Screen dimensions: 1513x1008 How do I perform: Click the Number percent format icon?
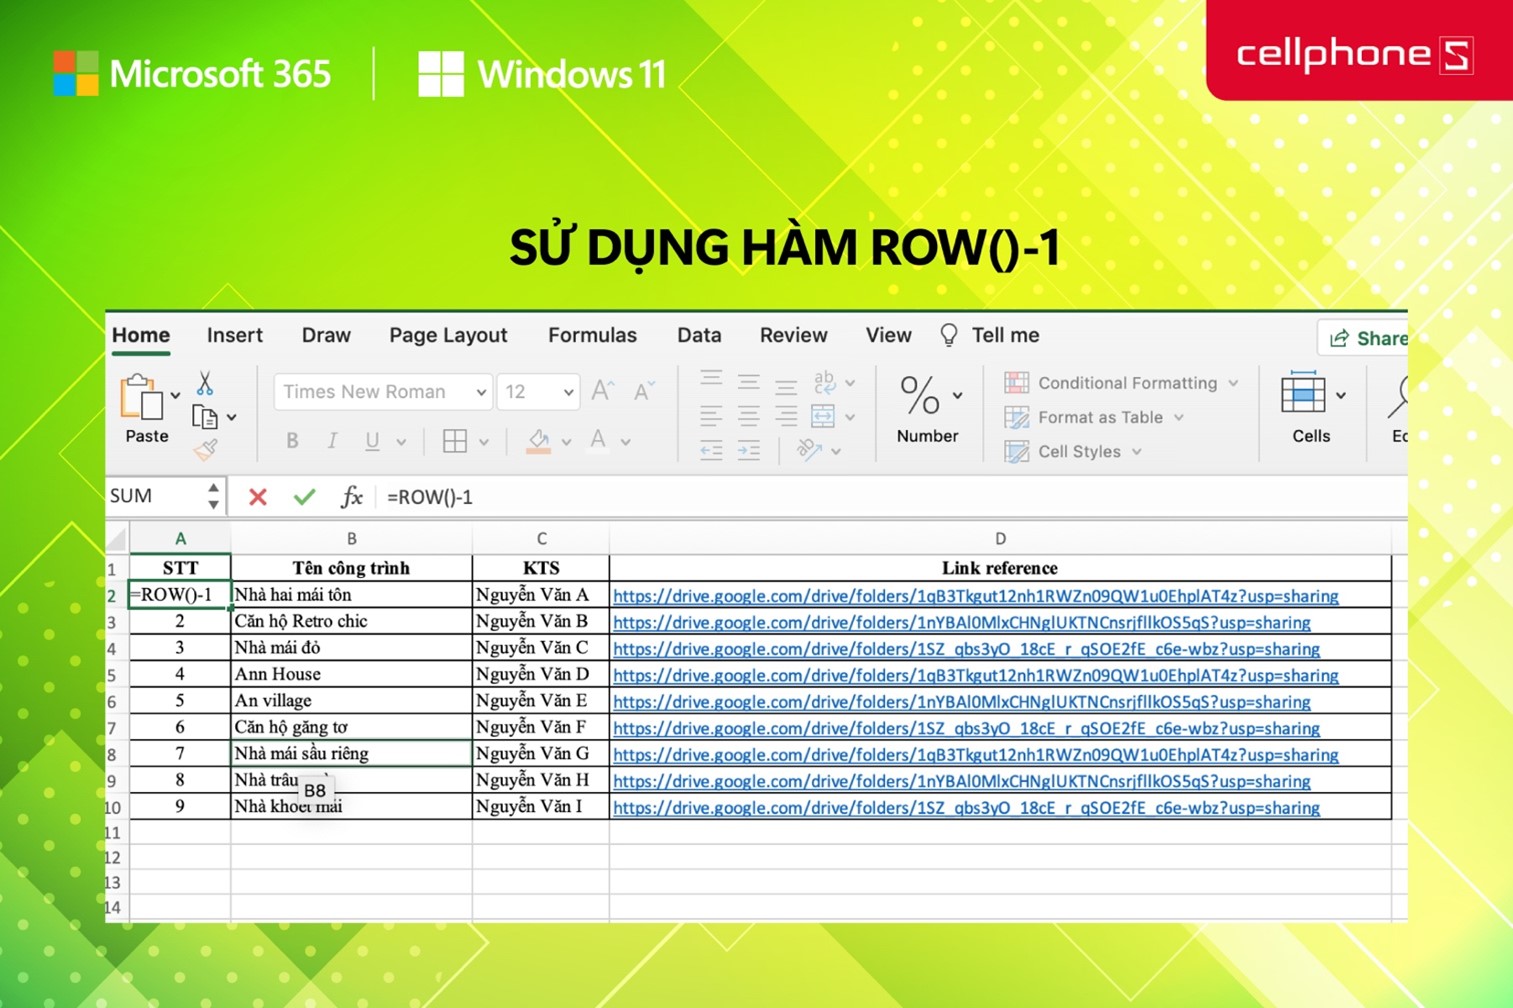(920, 396)
